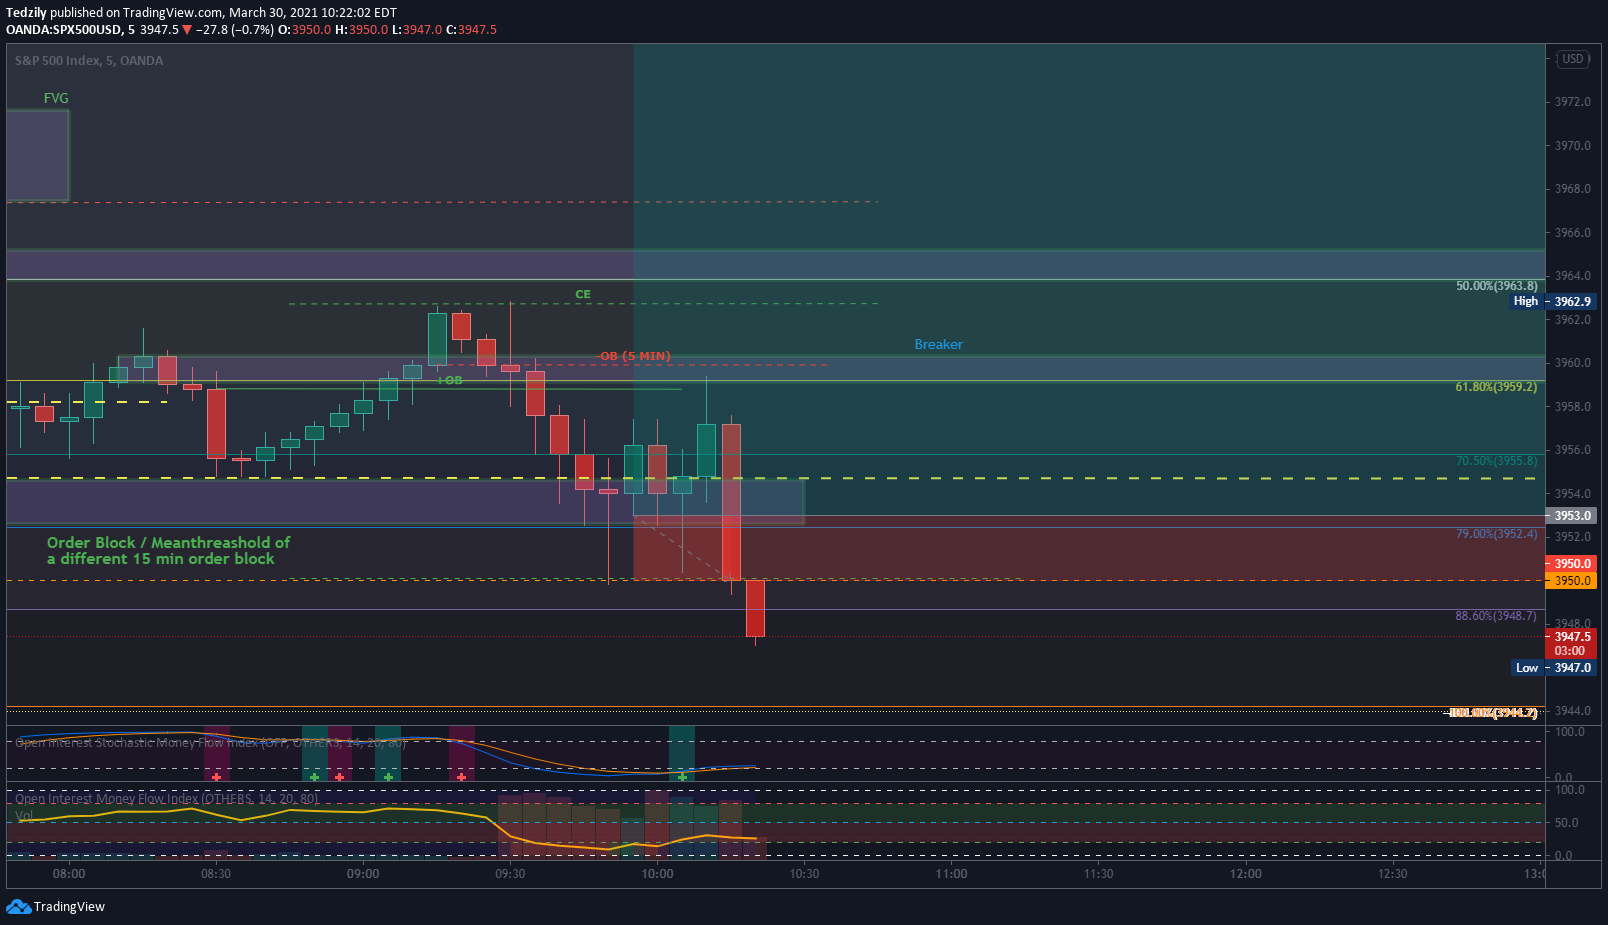Click the 70.50%(3955.8) fib level label

(x=1496, y=461)
